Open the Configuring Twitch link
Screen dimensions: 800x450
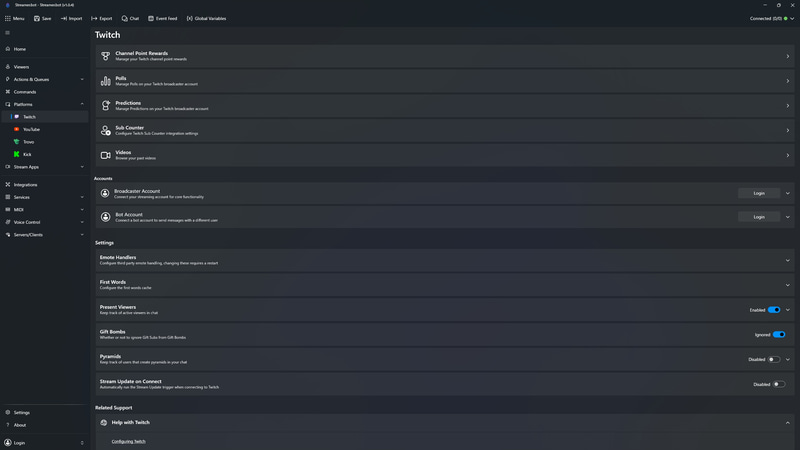click(129, 441)
